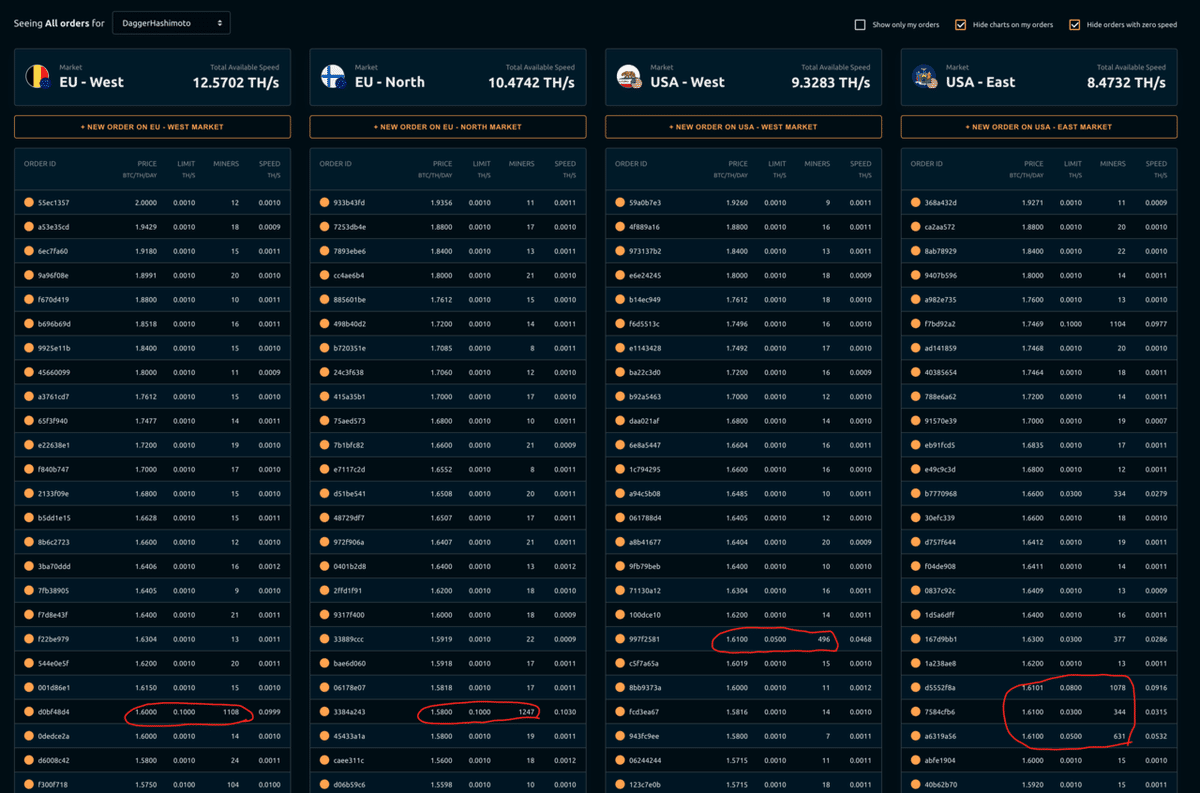Click the orange icon of order b7770968
The height and width of the screenshot is (793, 1200).
[916, 494]
